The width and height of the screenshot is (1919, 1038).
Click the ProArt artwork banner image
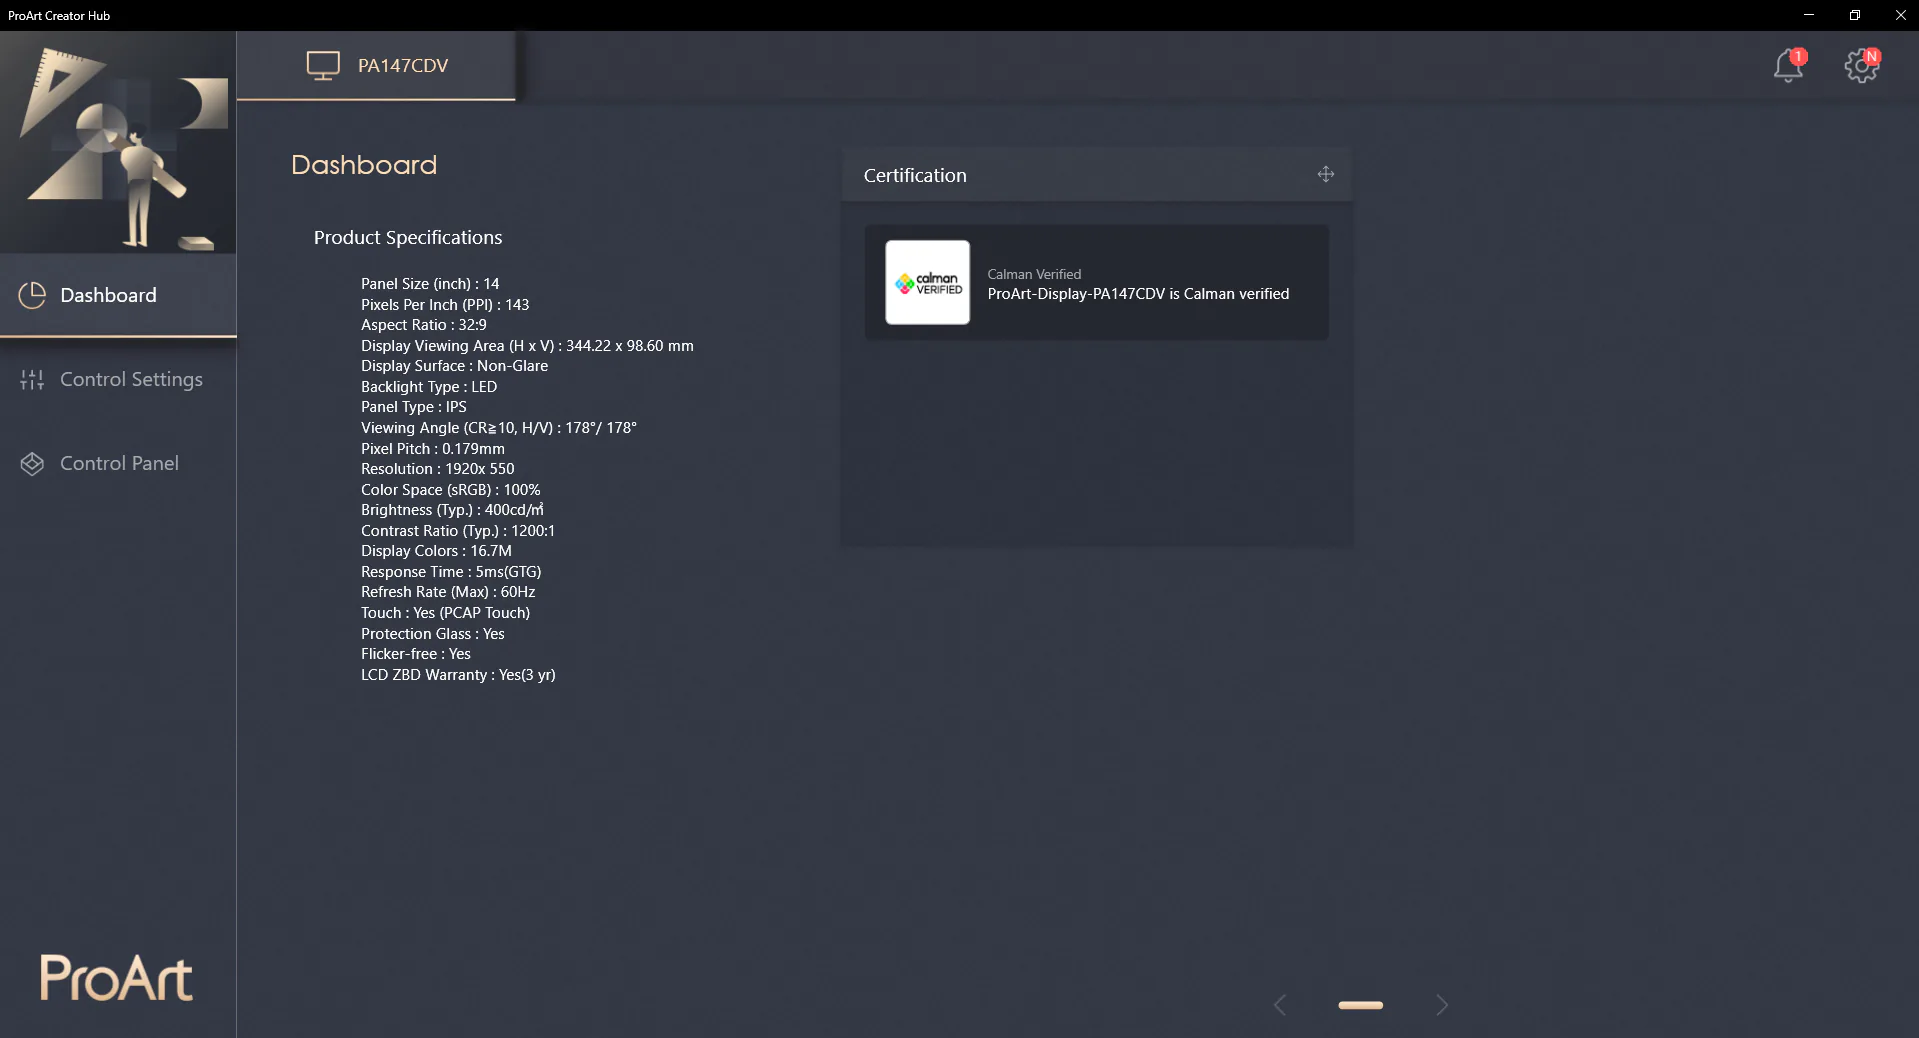[x=118, y=142]
